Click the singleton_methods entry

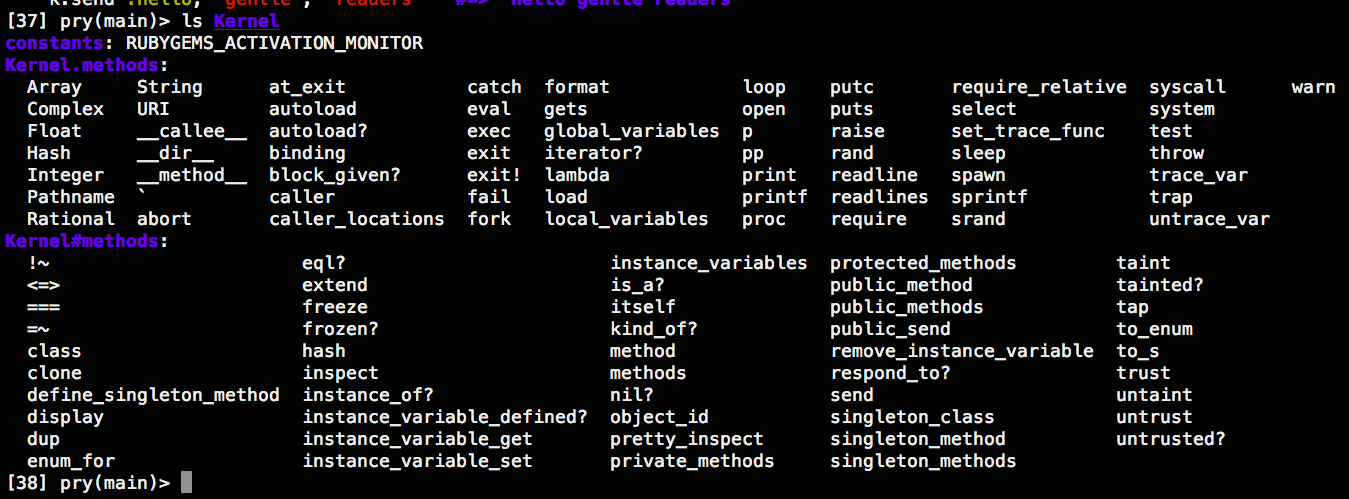(923, 461)
